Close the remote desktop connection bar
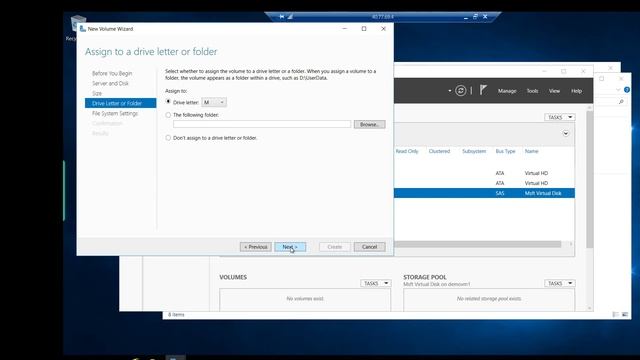The width and height of the screenshot is (640, 360). [485, 17]
